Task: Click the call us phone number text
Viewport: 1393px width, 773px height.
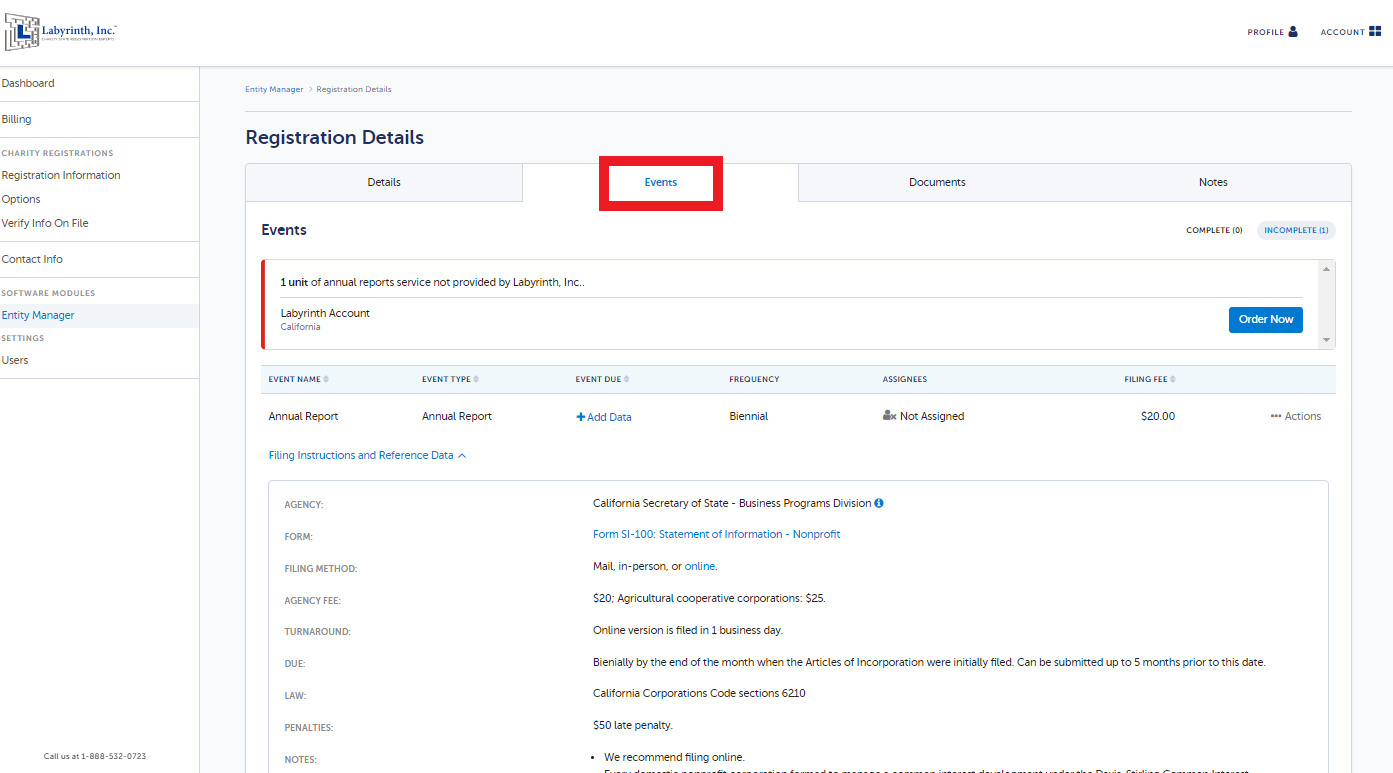Action: [x=95, y=756]
